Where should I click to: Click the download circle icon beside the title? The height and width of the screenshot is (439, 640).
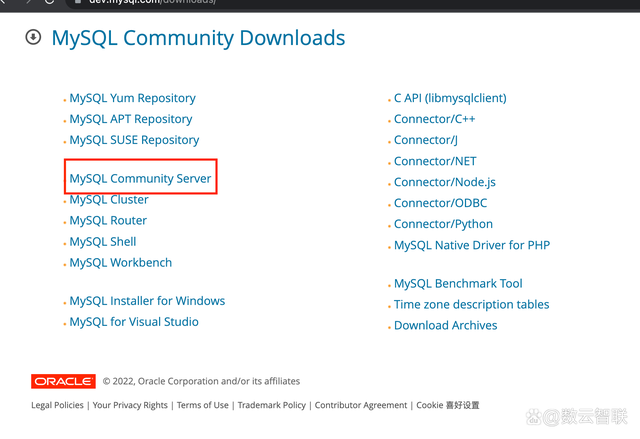coord(33,37)
